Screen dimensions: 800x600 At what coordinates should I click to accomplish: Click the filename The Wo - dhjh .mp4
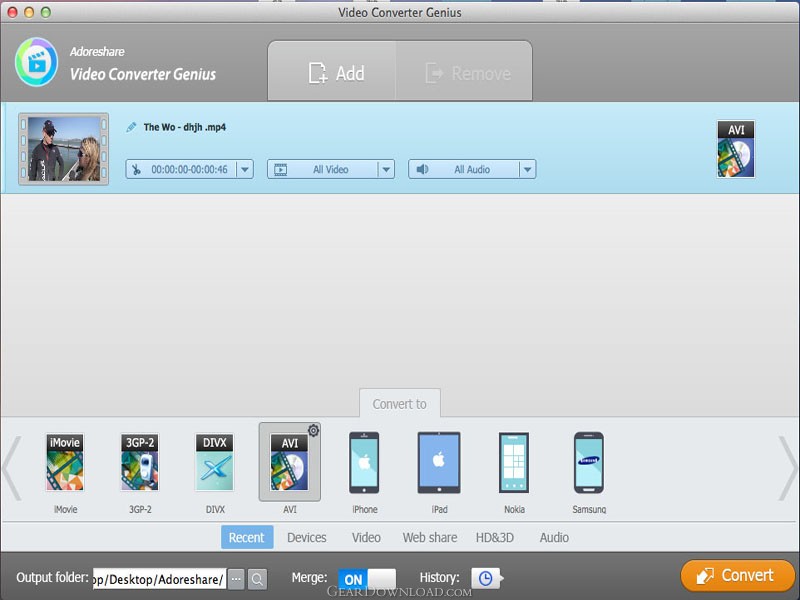coord(185,127)
